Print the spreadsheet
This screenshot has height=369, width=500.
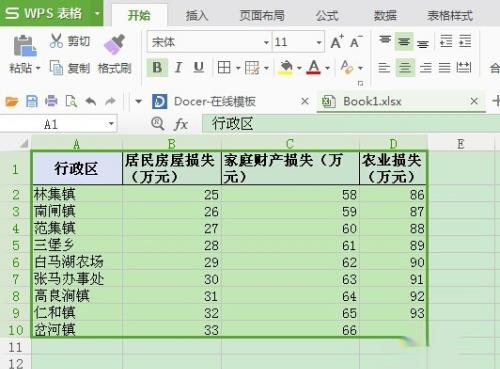51,101
